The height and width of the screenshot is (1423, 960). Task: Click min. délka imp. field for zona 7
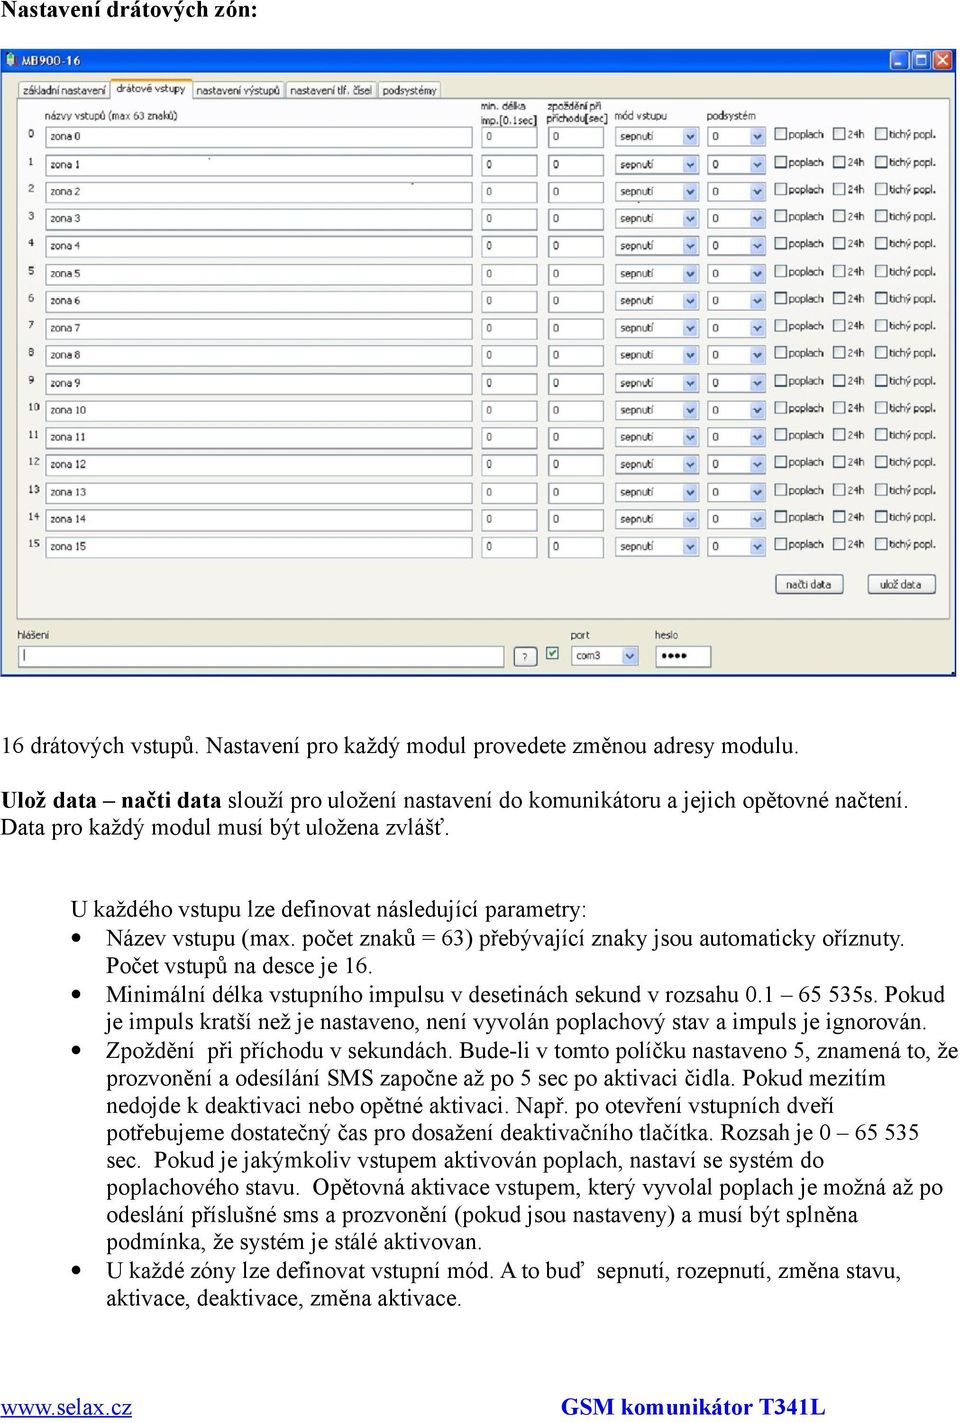point(509,327)
